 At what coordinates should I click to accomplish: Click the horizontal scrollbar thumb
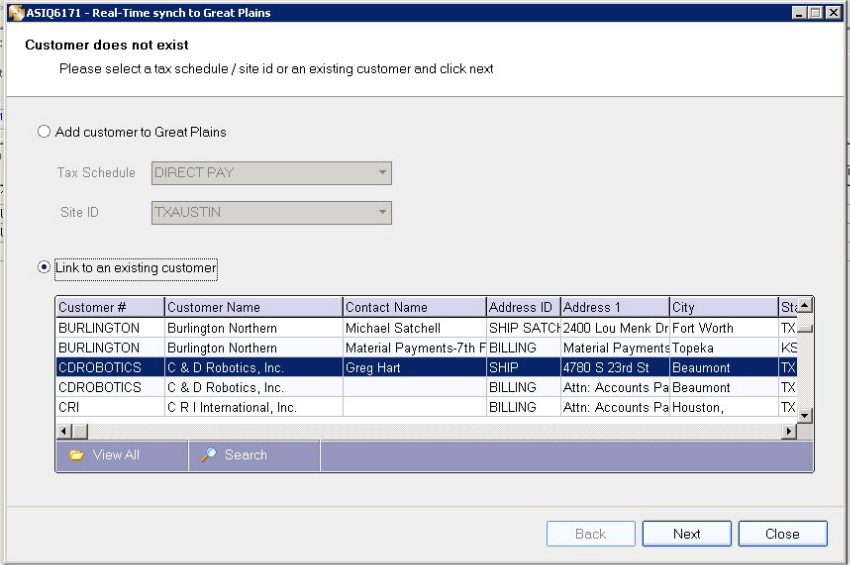click(80, 432)
